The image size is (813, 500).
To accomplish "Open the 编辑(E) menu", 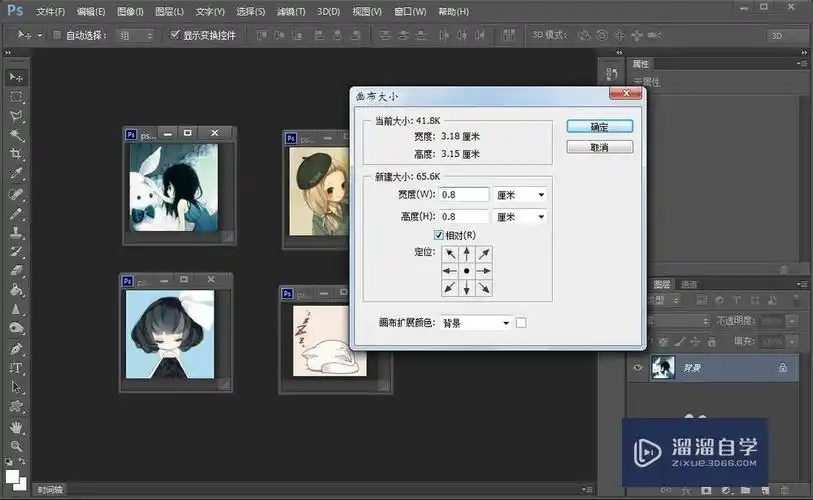I will click(91, 11).
